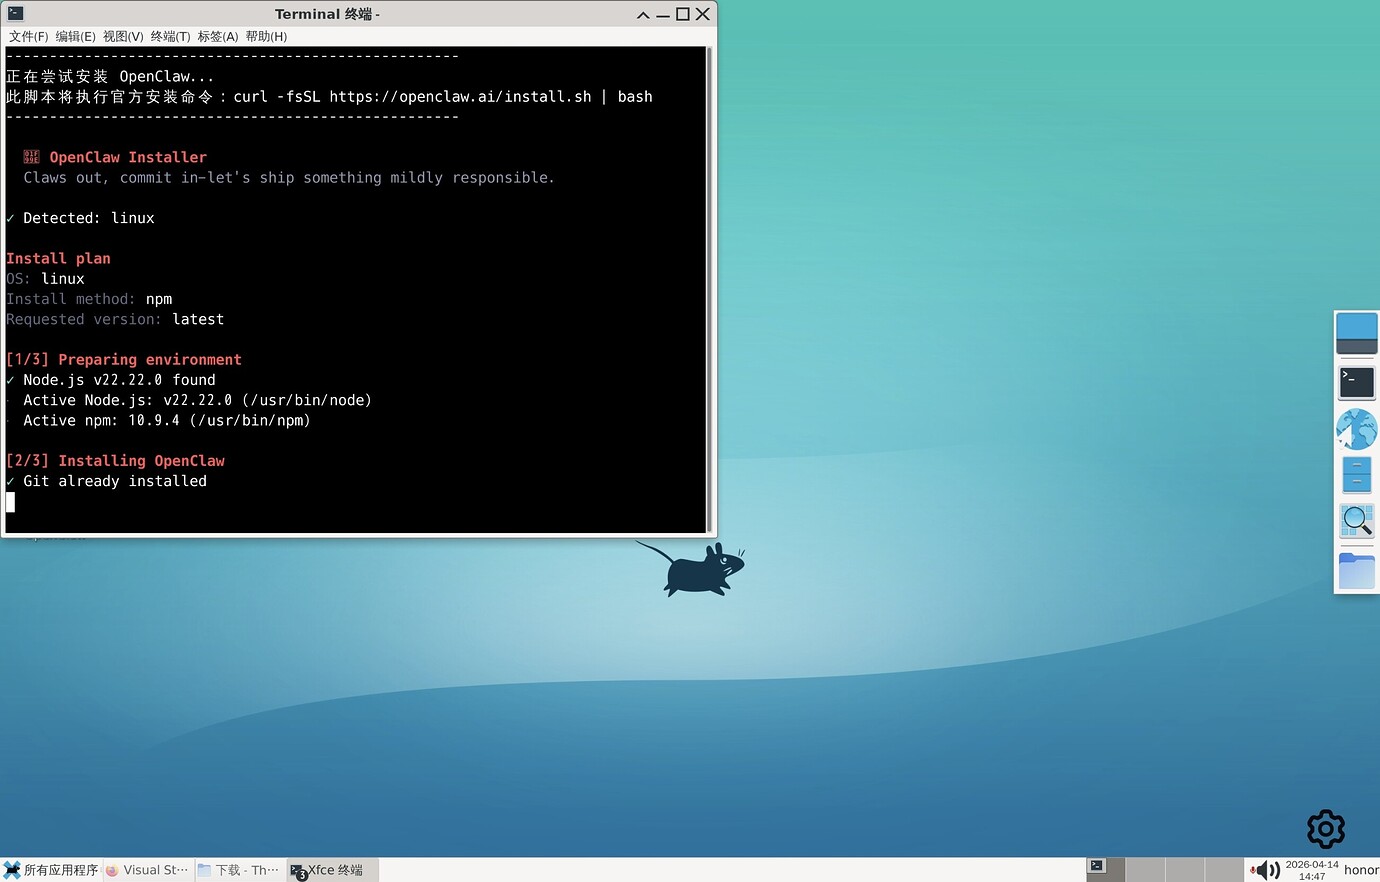Click 'Git already installed' line
The image size is (1380, 882).
point(107,481)
